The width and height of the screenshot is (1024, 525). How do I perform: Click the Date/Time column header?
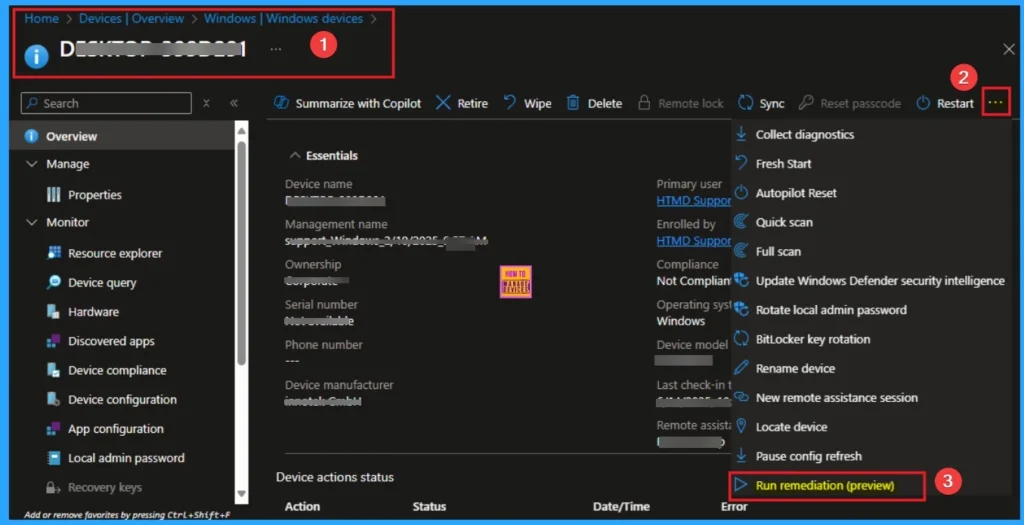pos(621,506)
